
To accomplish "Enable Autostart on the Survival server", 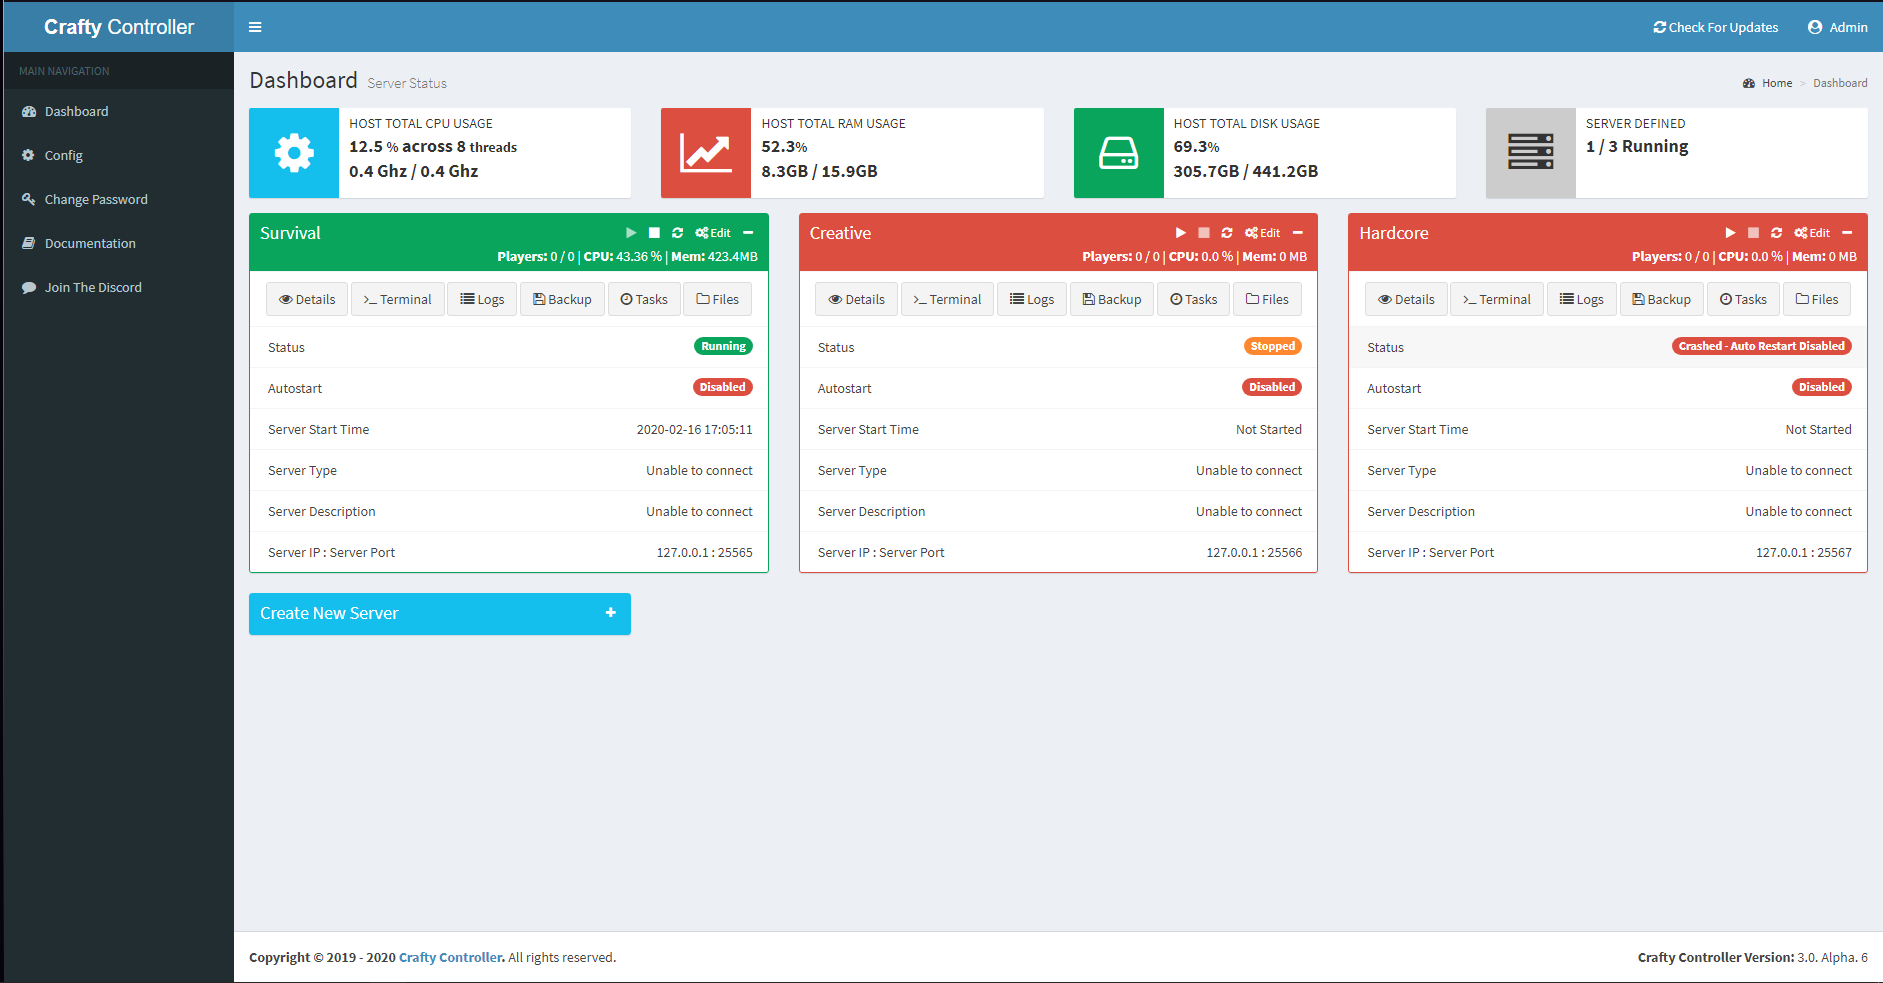I will [x=722, y=387].
